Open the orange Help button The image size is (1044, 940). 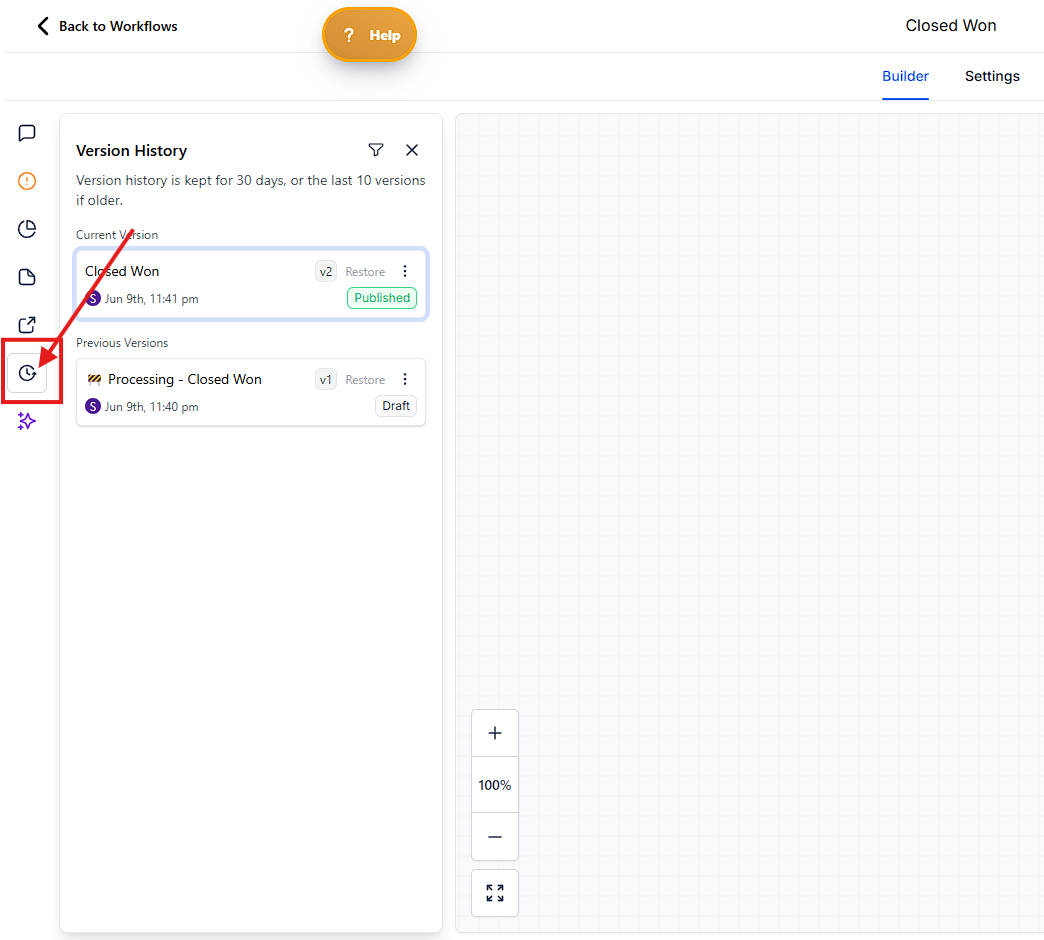click(370, 35)
